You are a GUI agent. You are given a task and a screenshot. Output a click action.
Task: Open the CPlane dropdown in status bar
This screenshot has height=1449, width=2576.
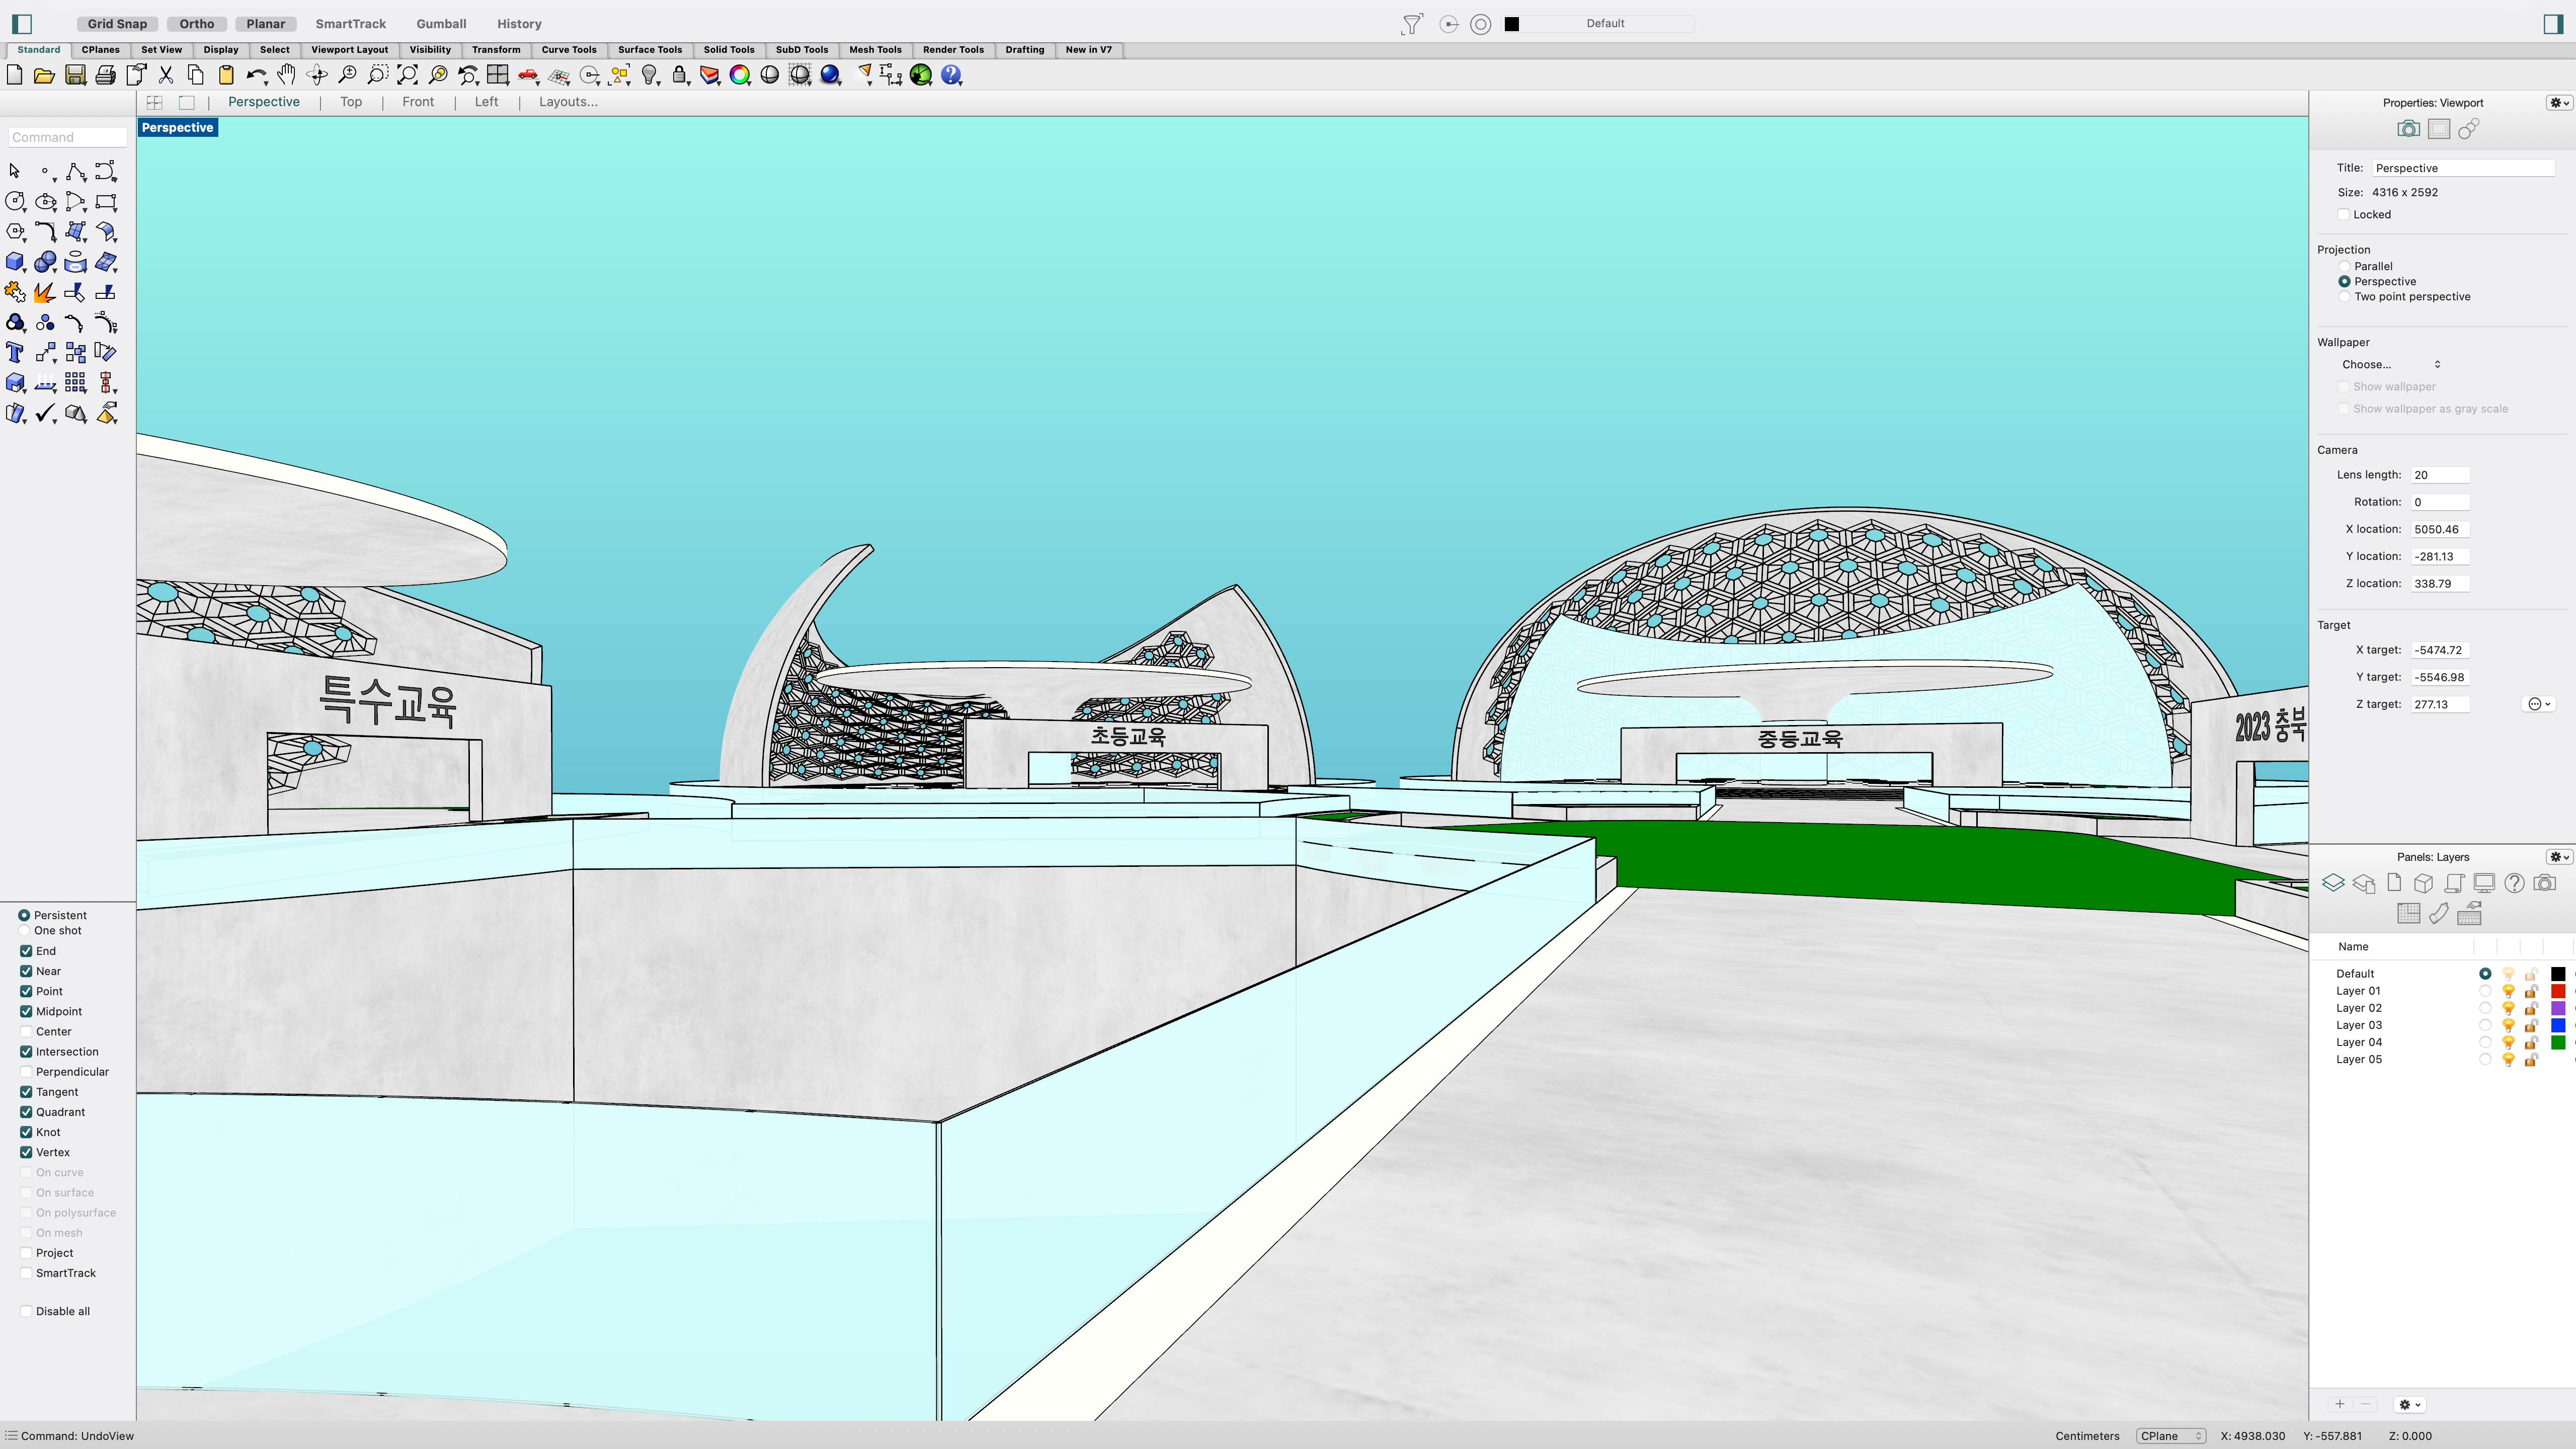pos(2170,1436)
